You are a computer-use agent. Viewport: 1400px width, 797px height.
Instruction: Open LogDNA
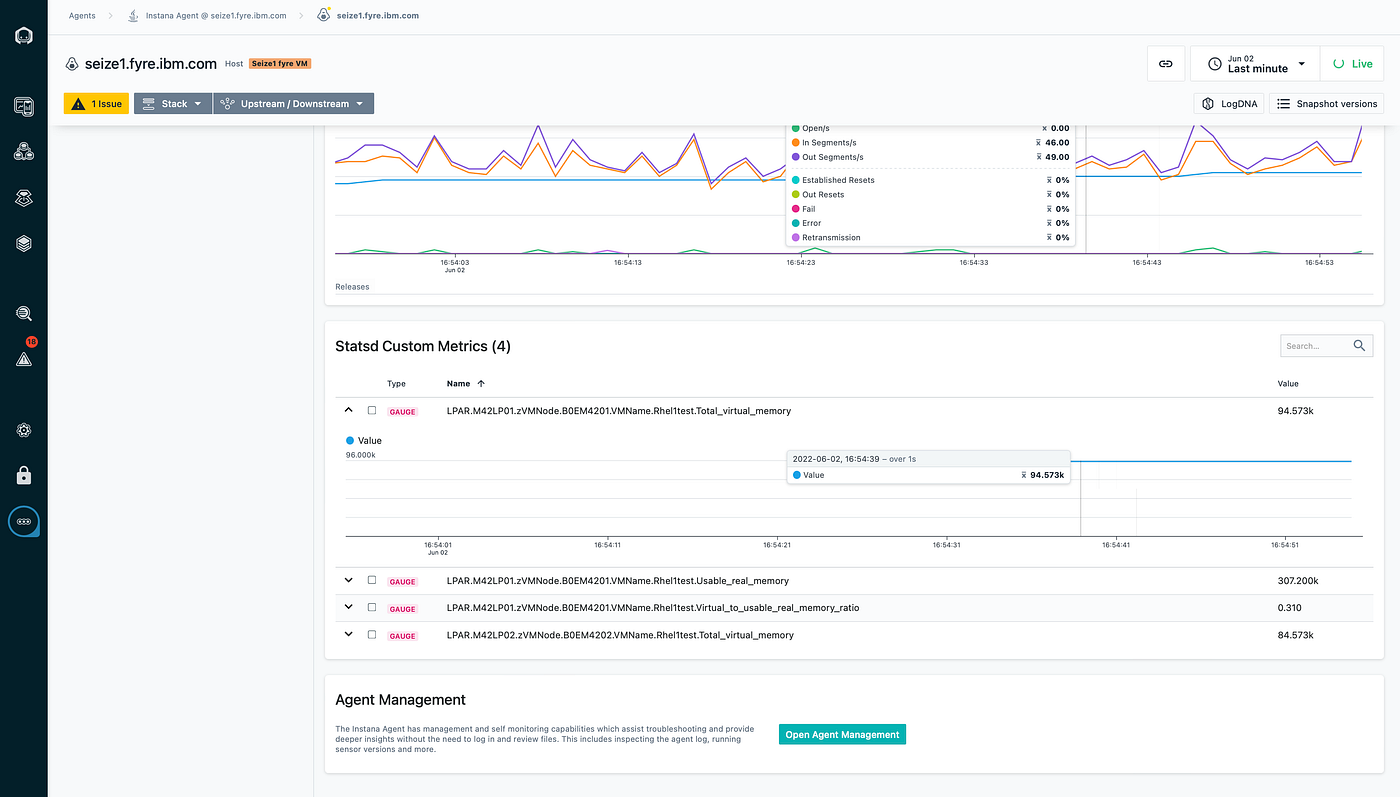pyautogui.click(x=1229, y=104)
